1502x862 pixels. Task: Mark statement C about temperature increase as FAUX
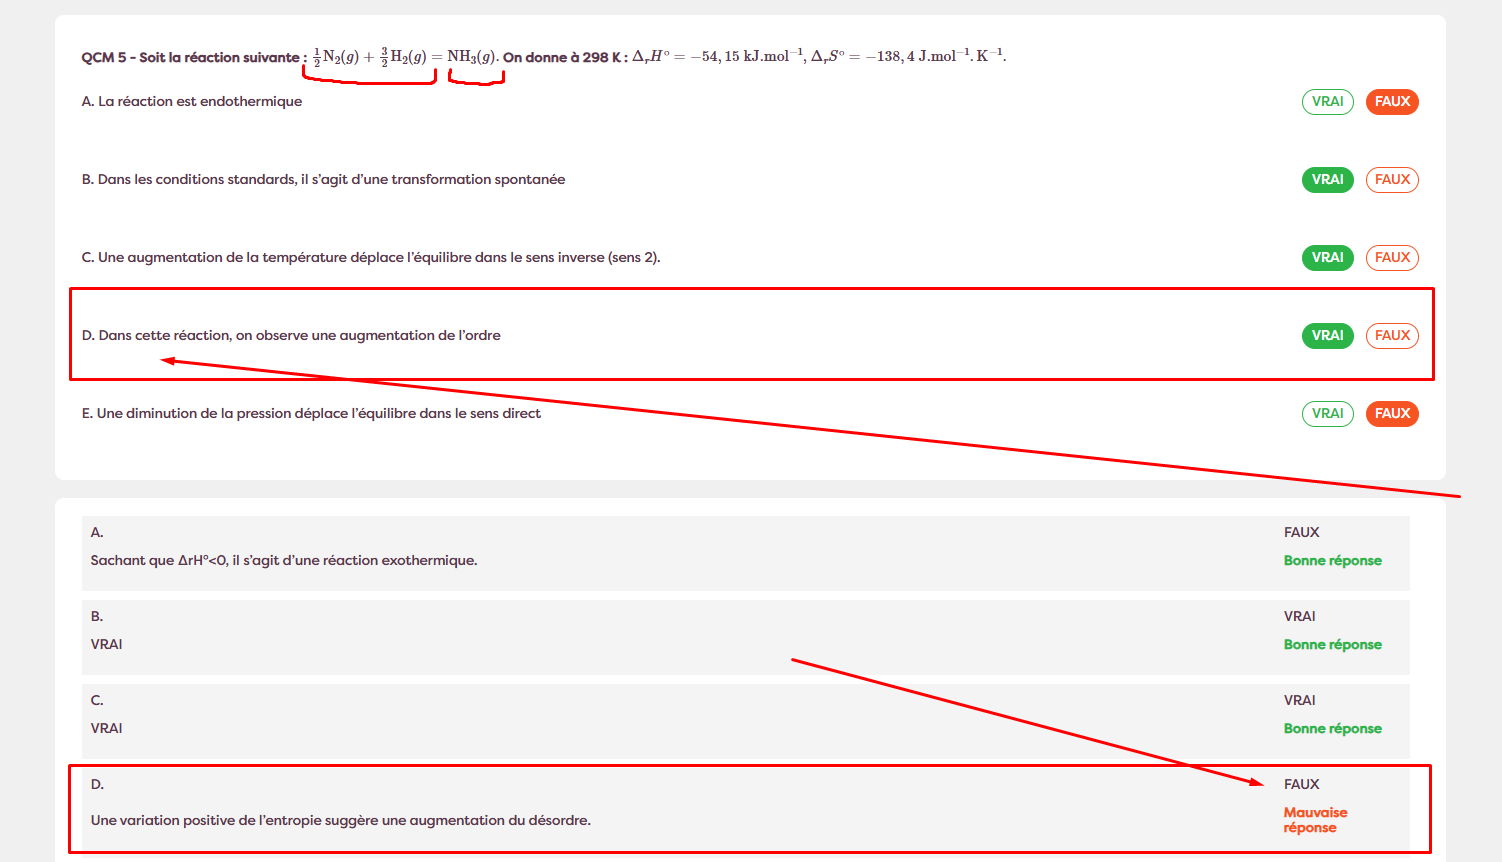click(x=1392, y=258)
